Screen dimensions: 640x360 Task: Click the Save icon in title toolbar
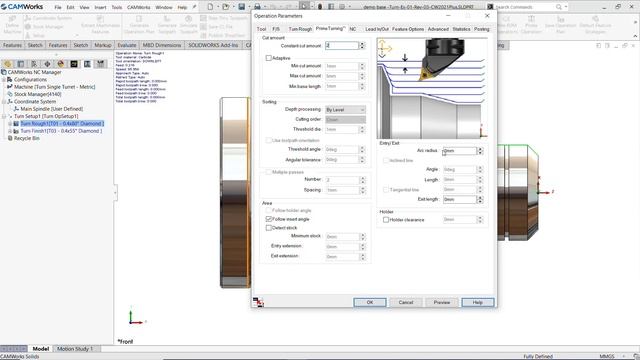[x=242, y=7]
